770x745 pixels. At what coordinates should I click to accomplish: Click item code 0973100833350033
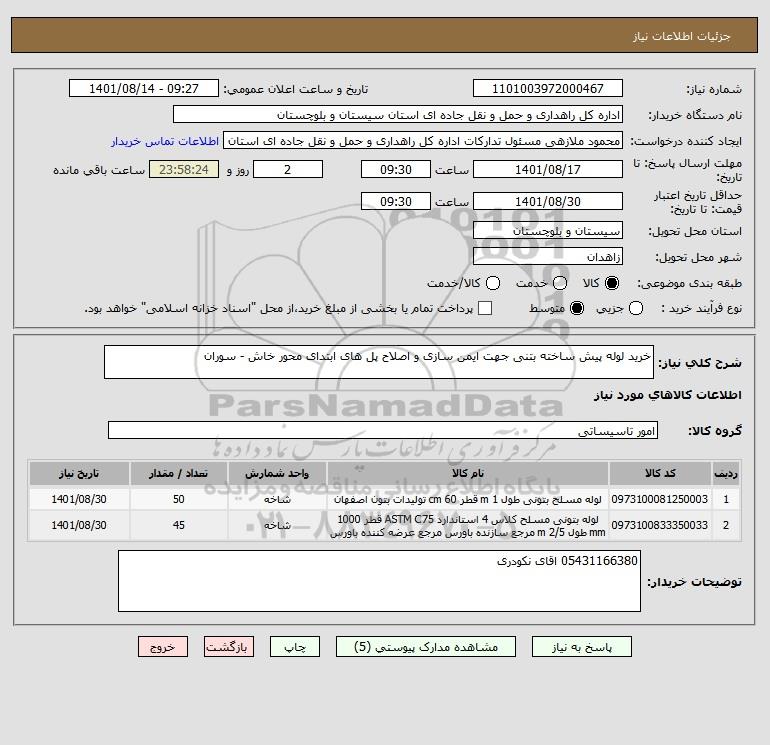coord(660,525)
